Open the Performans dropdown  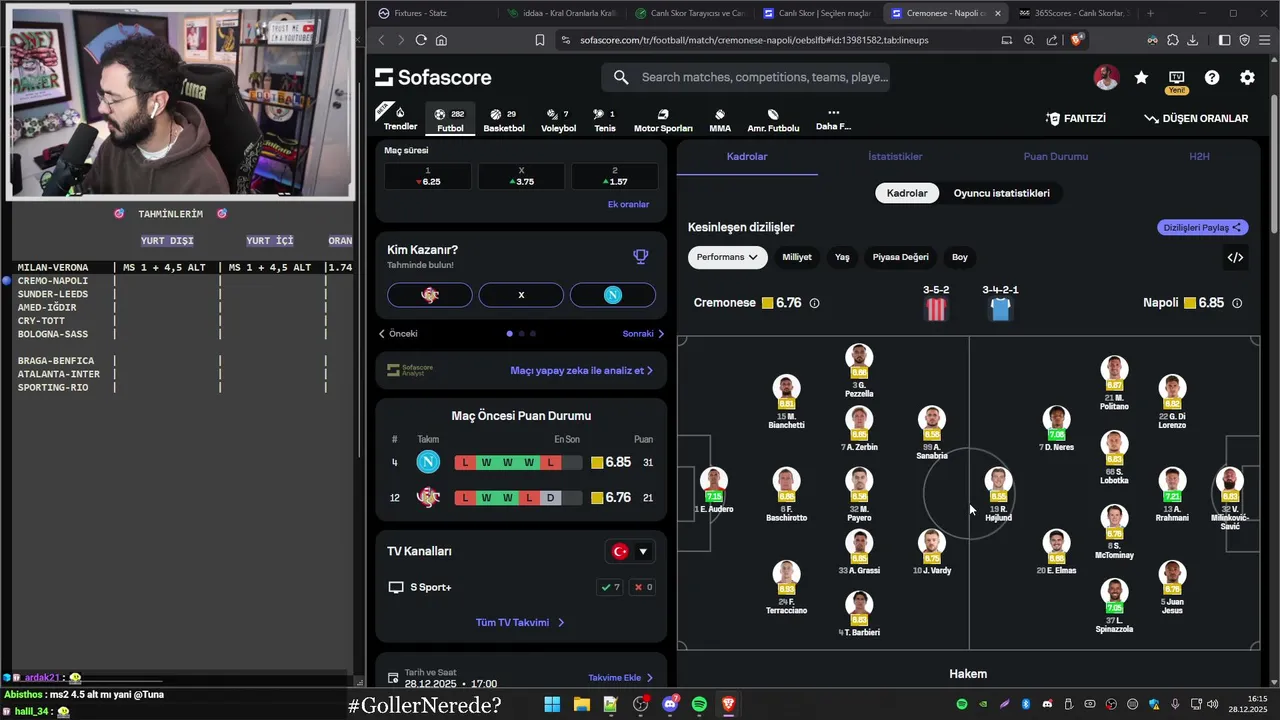pyautogui.click(x=727, y=257)
